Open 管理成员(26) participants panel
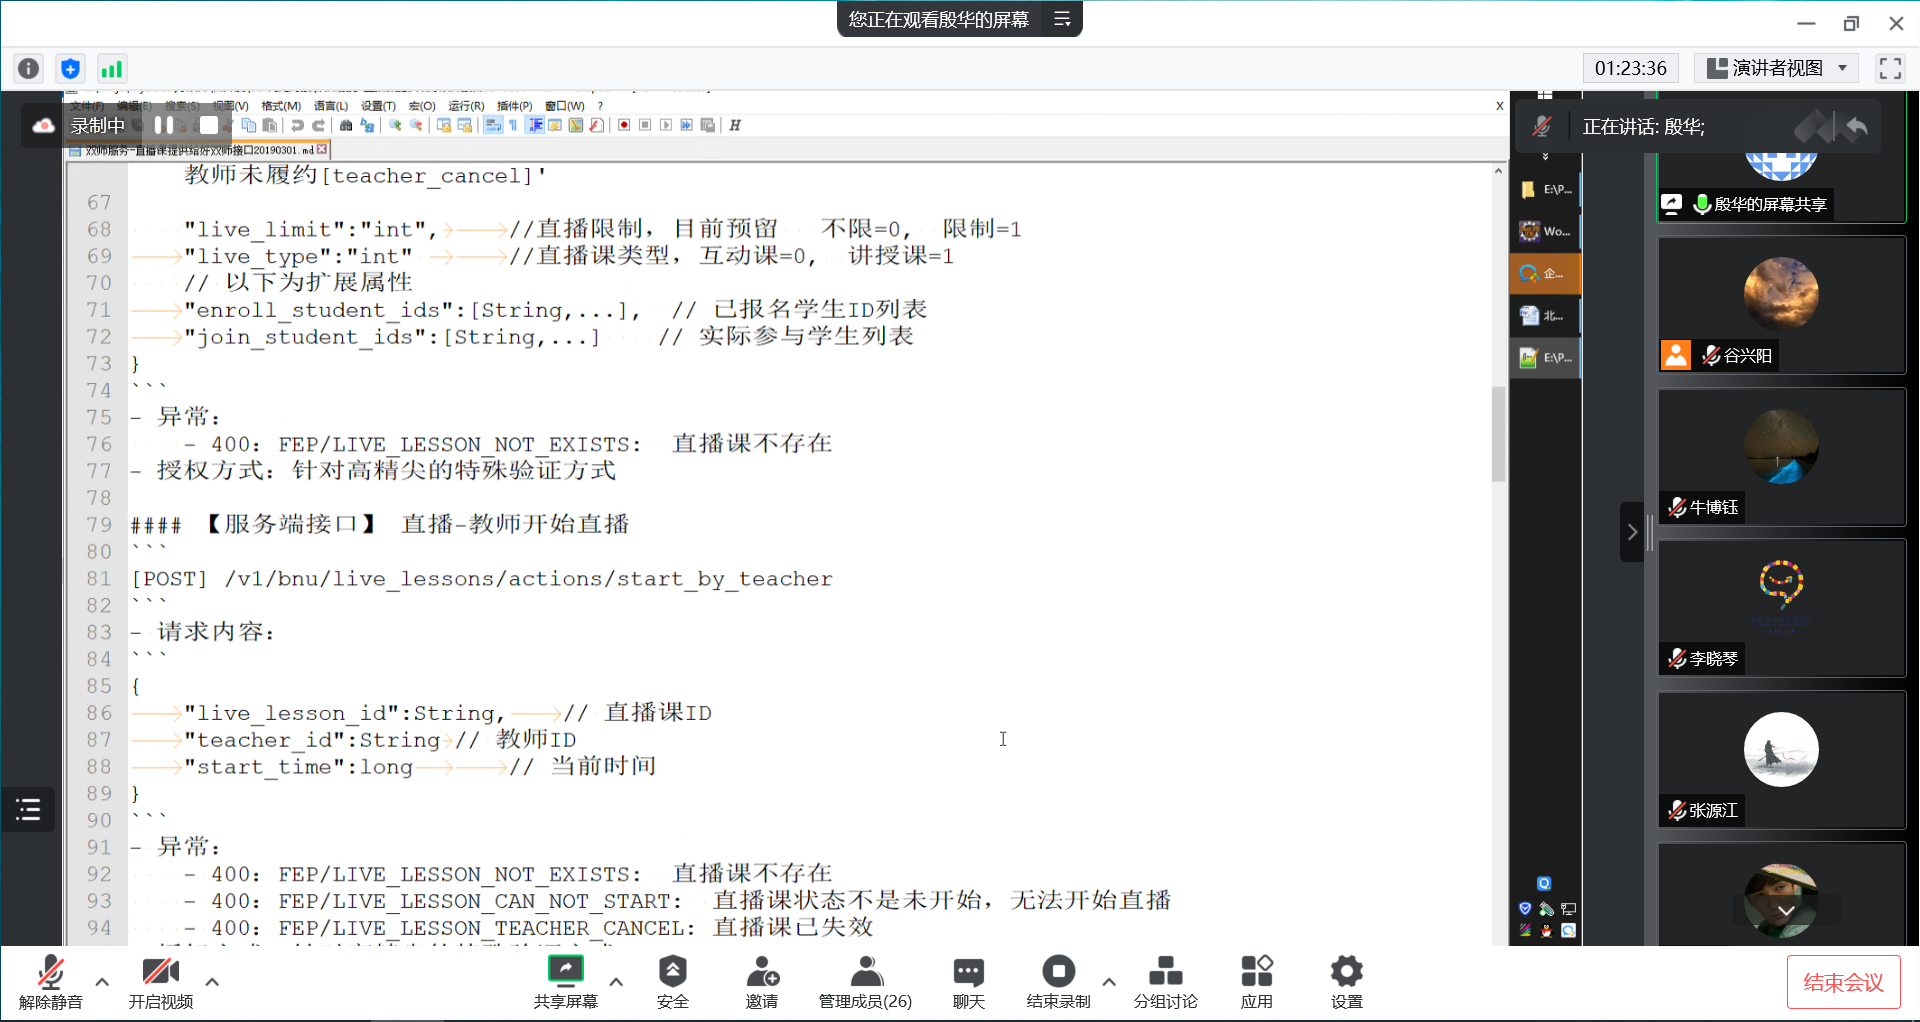 tap(865, 982)
